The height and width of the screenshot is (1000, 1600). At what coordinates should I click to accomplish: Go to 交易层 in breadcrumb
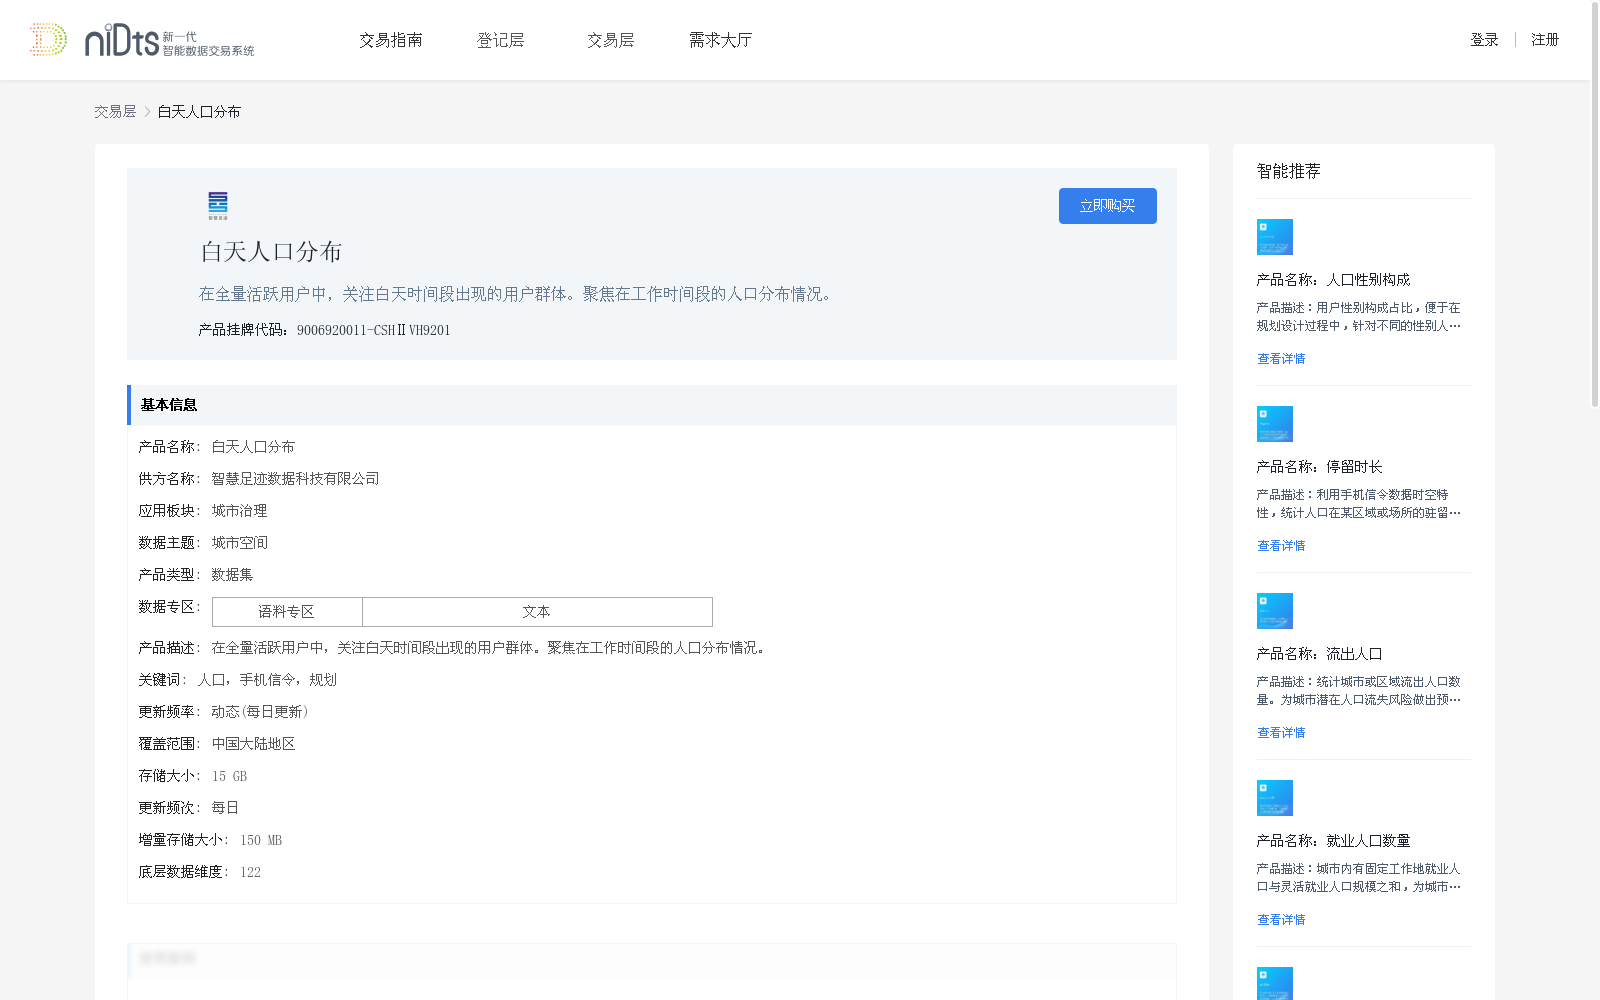(115, 112)
